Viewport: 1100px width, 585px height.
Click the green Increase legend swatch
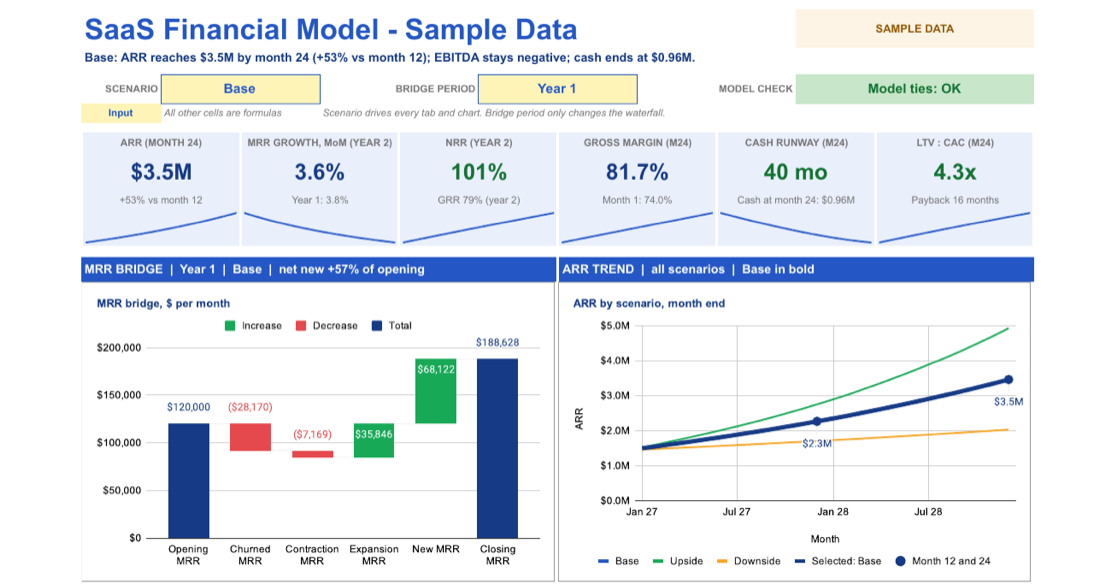click(x=230, y=325)
